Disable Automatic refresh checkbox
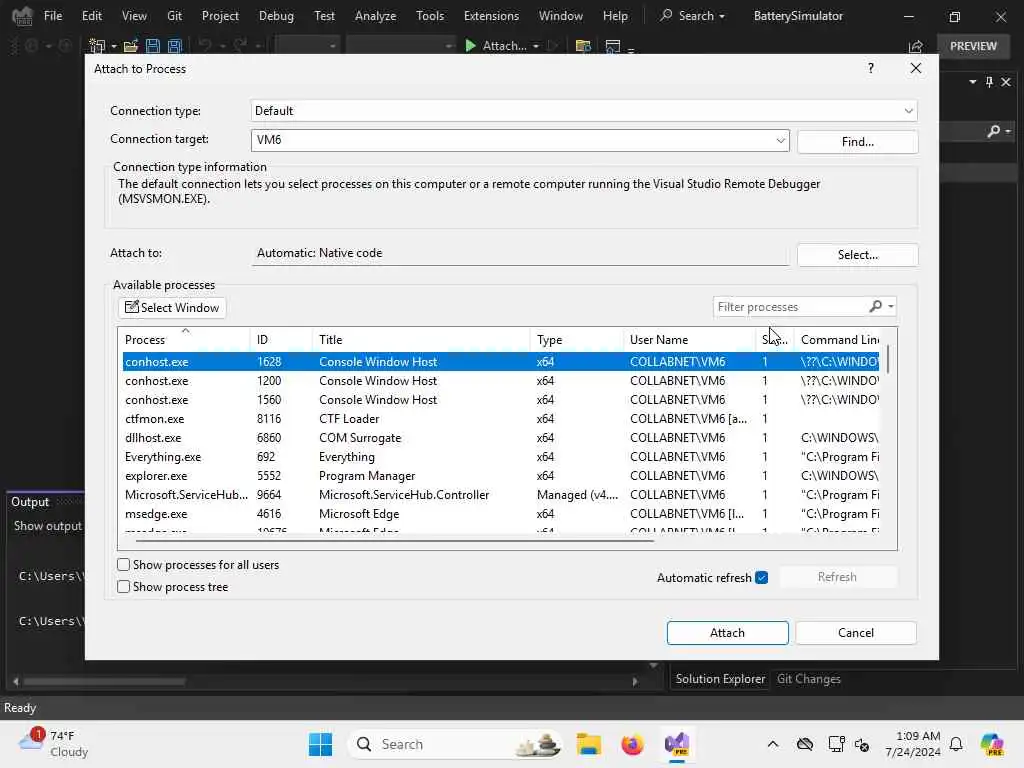 pos(761,577)
